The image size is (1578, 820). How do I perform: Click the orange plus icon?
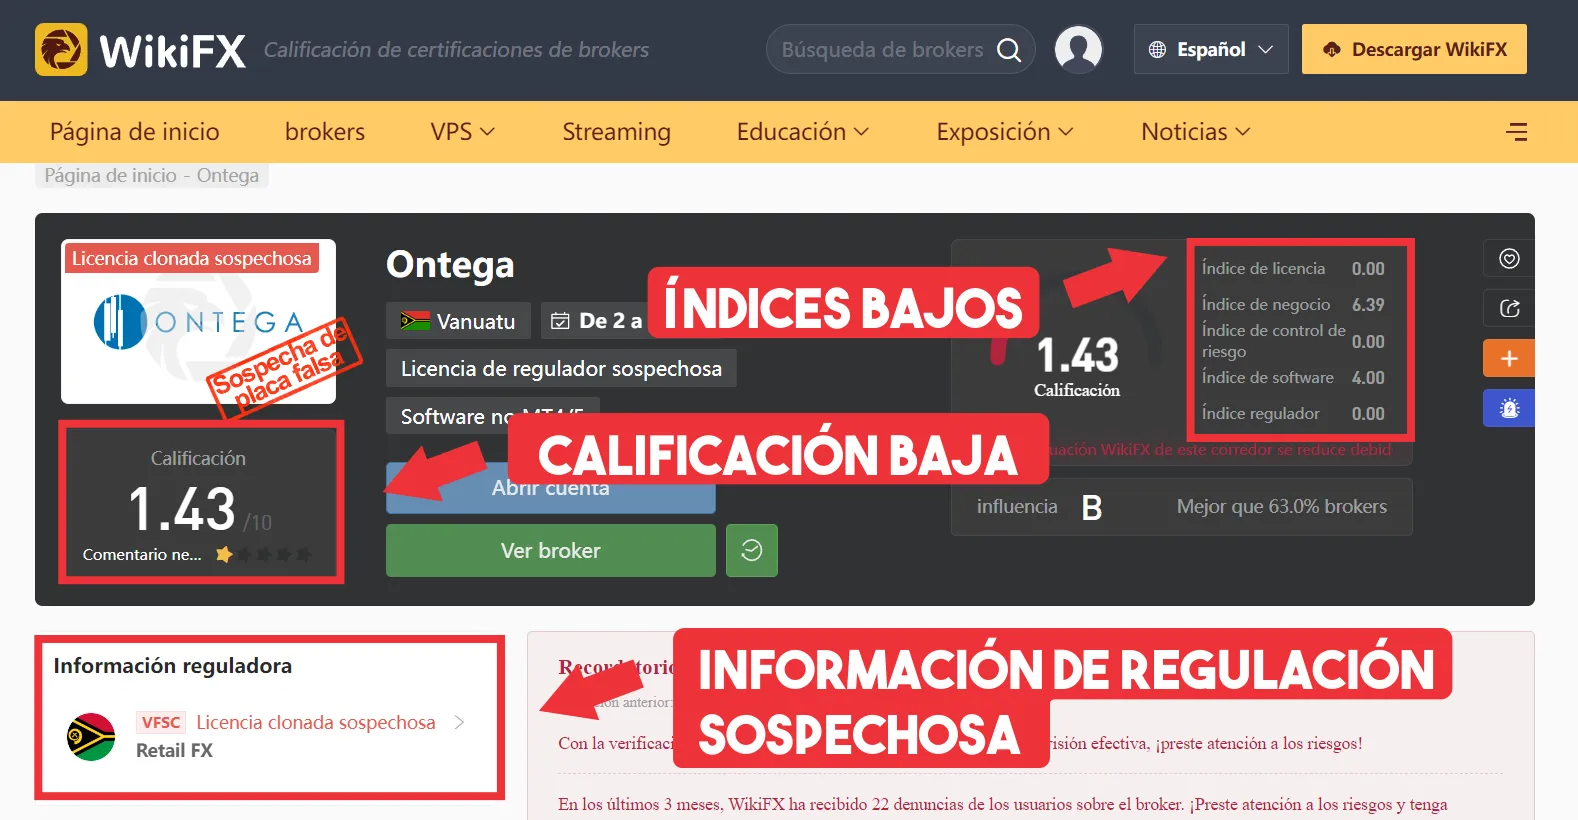[1509, 358]
